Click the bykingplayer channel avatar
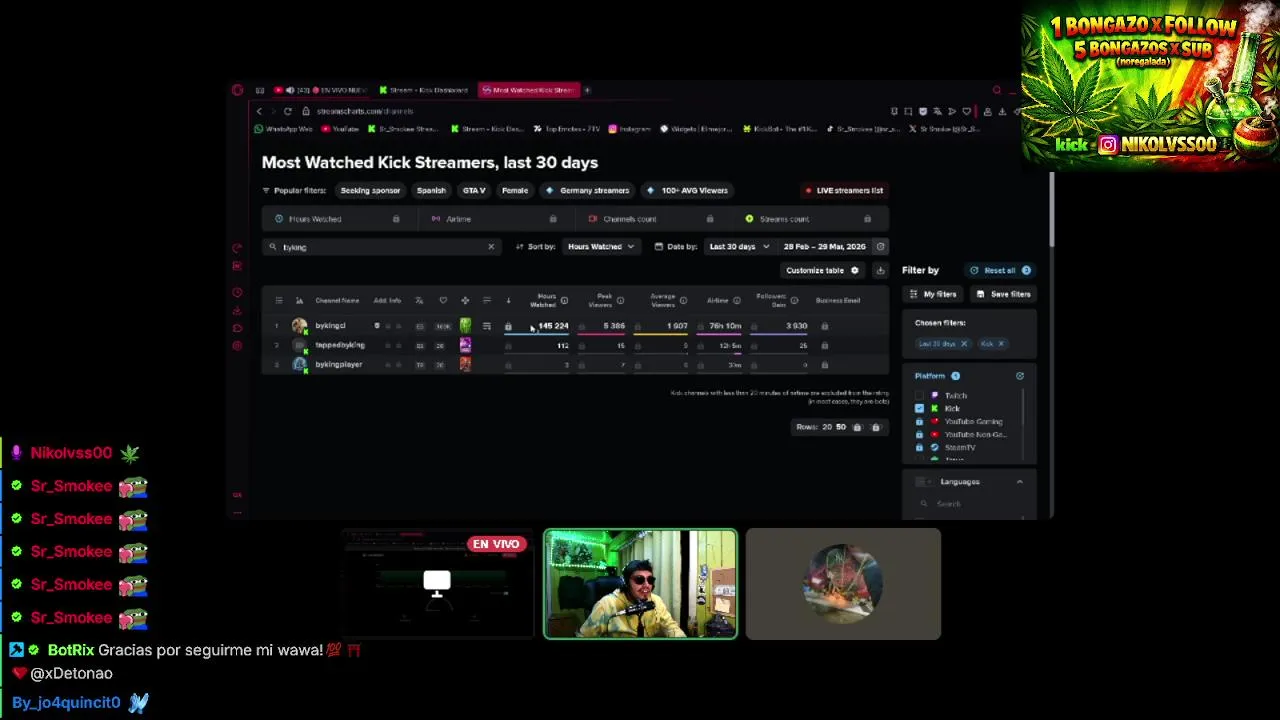Screen dimensions: 1280x720 click(x=299, y=365)
